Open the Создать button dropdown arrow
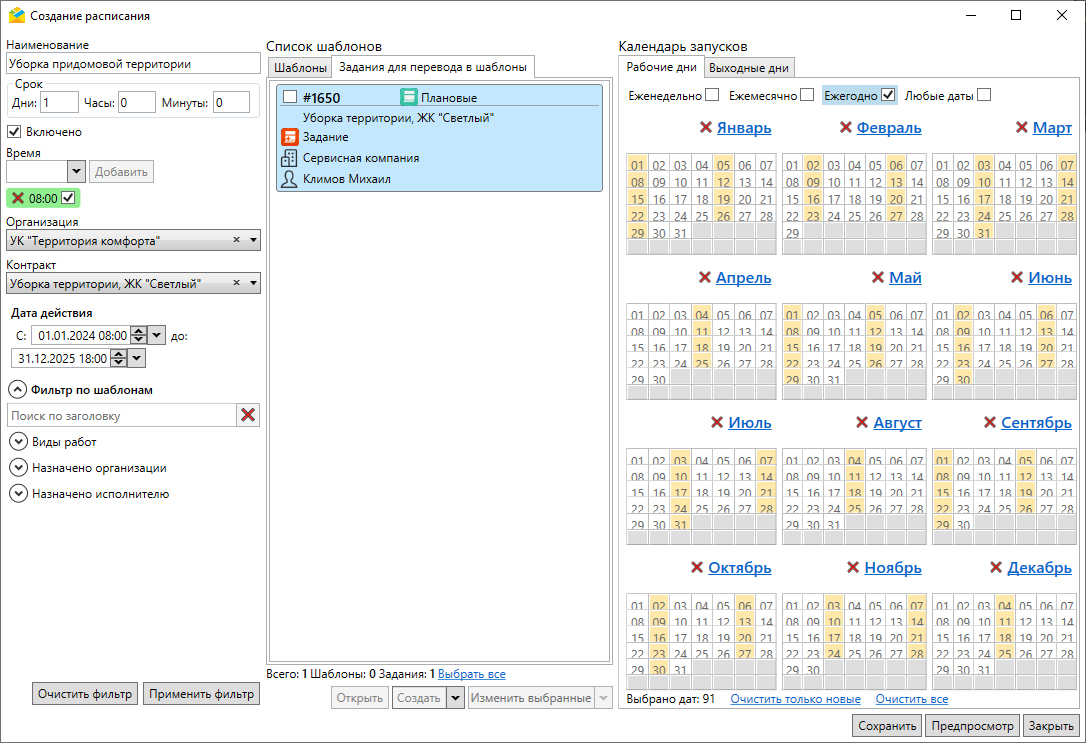The height and width of the screenshot is (743, 1086). click(x=455, y=698)
